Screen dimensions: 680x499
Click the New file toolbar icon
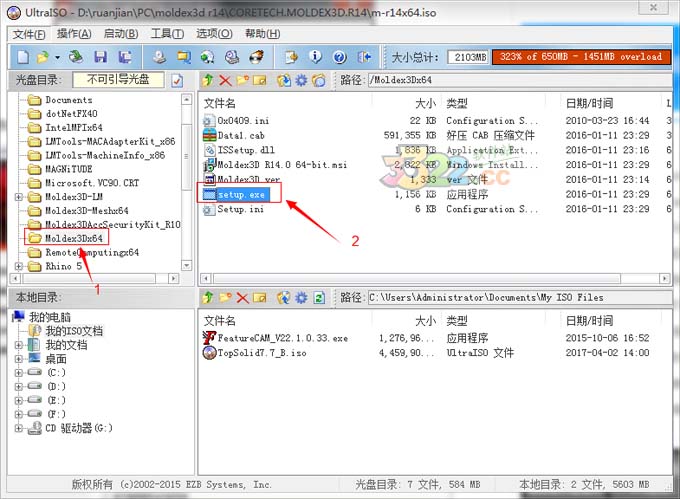point(20,57)
